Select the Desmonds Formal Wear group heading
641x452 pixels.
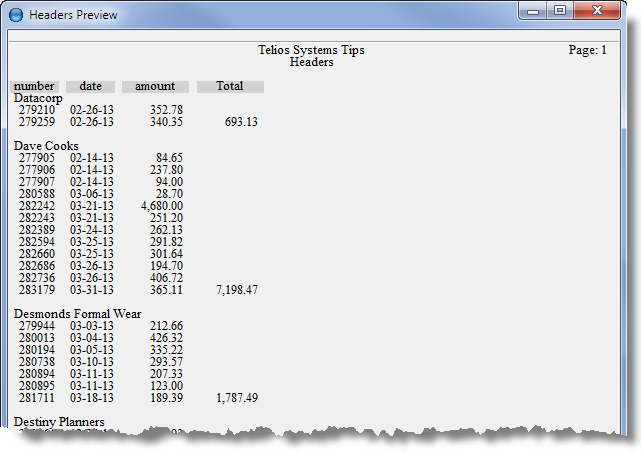pyautogui.click(x=77, y=314)
